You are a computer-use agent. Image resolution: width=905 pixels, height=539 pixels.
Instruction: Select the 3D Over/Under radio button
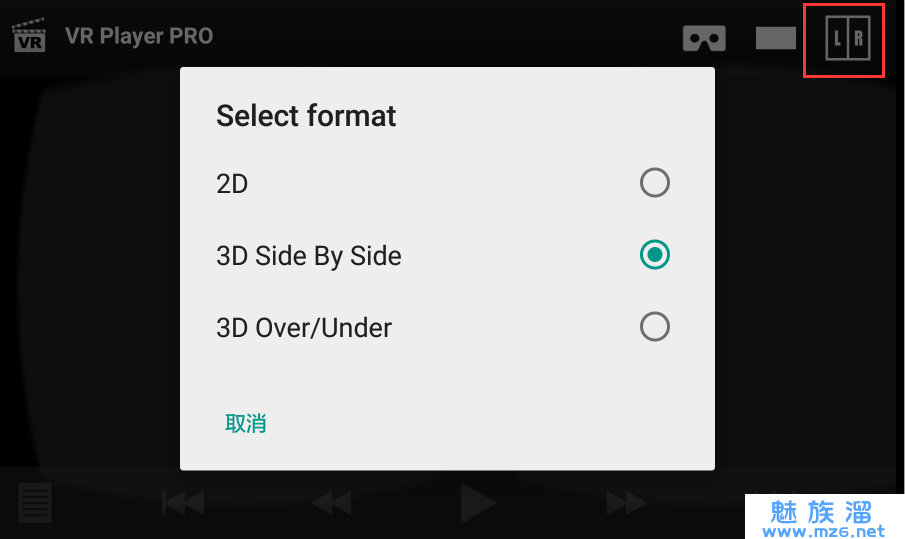pyautogui.click(x=655, y=327)
